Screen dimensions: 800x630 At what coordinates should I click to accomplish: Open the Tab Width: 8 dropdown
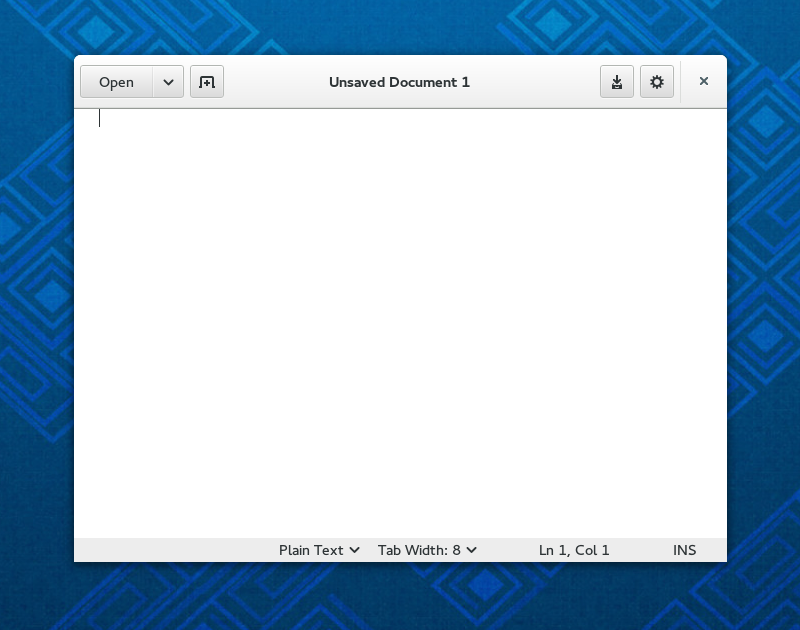point(427,550)
